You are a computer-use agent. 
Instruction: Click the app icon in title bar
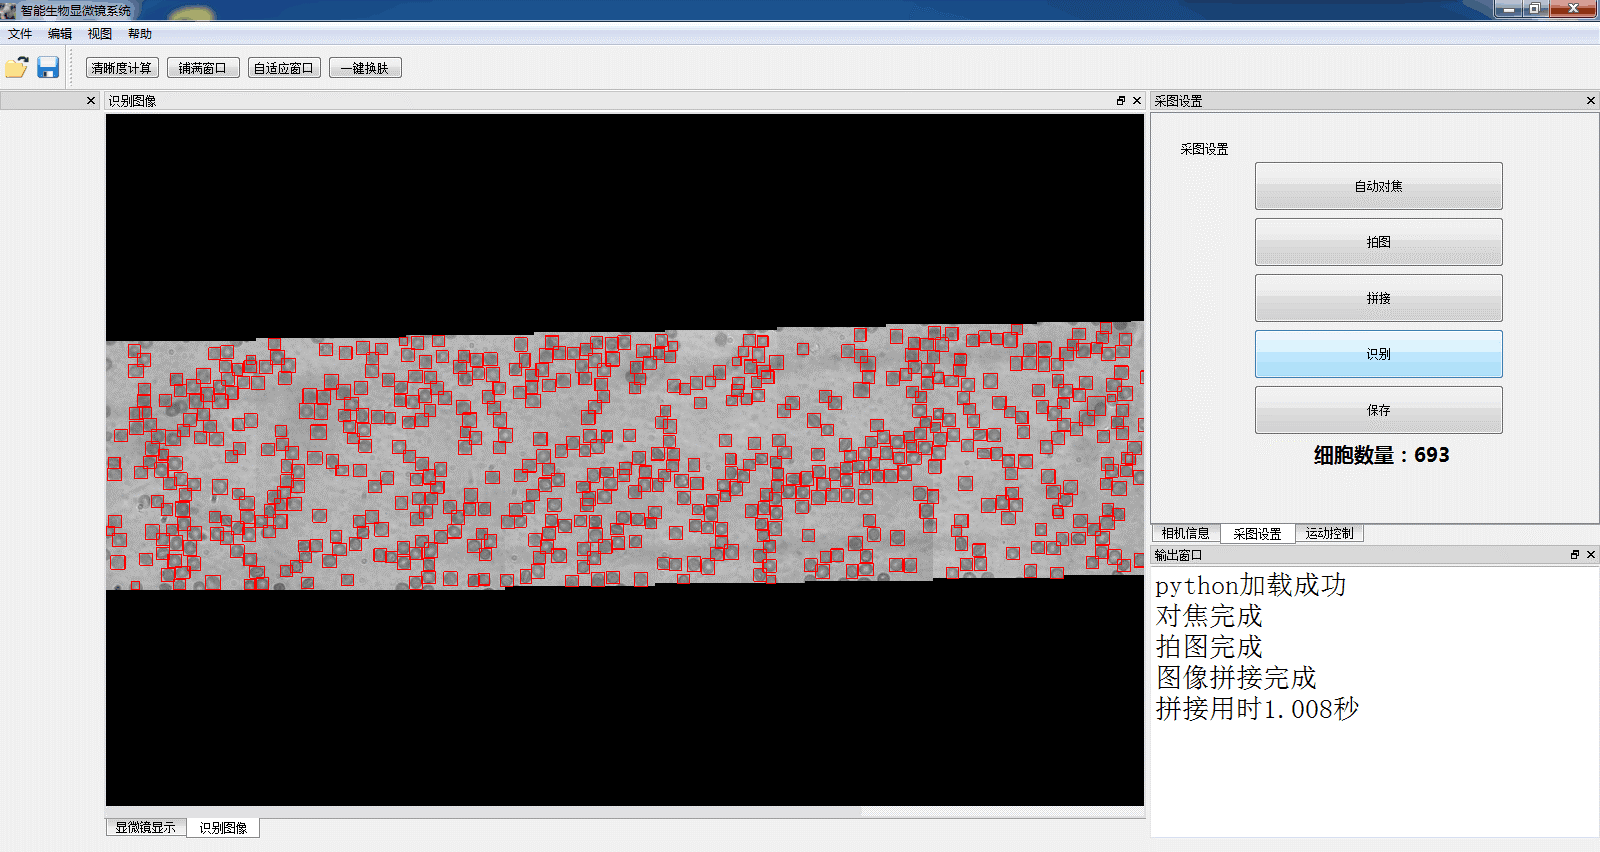[9, 10]
